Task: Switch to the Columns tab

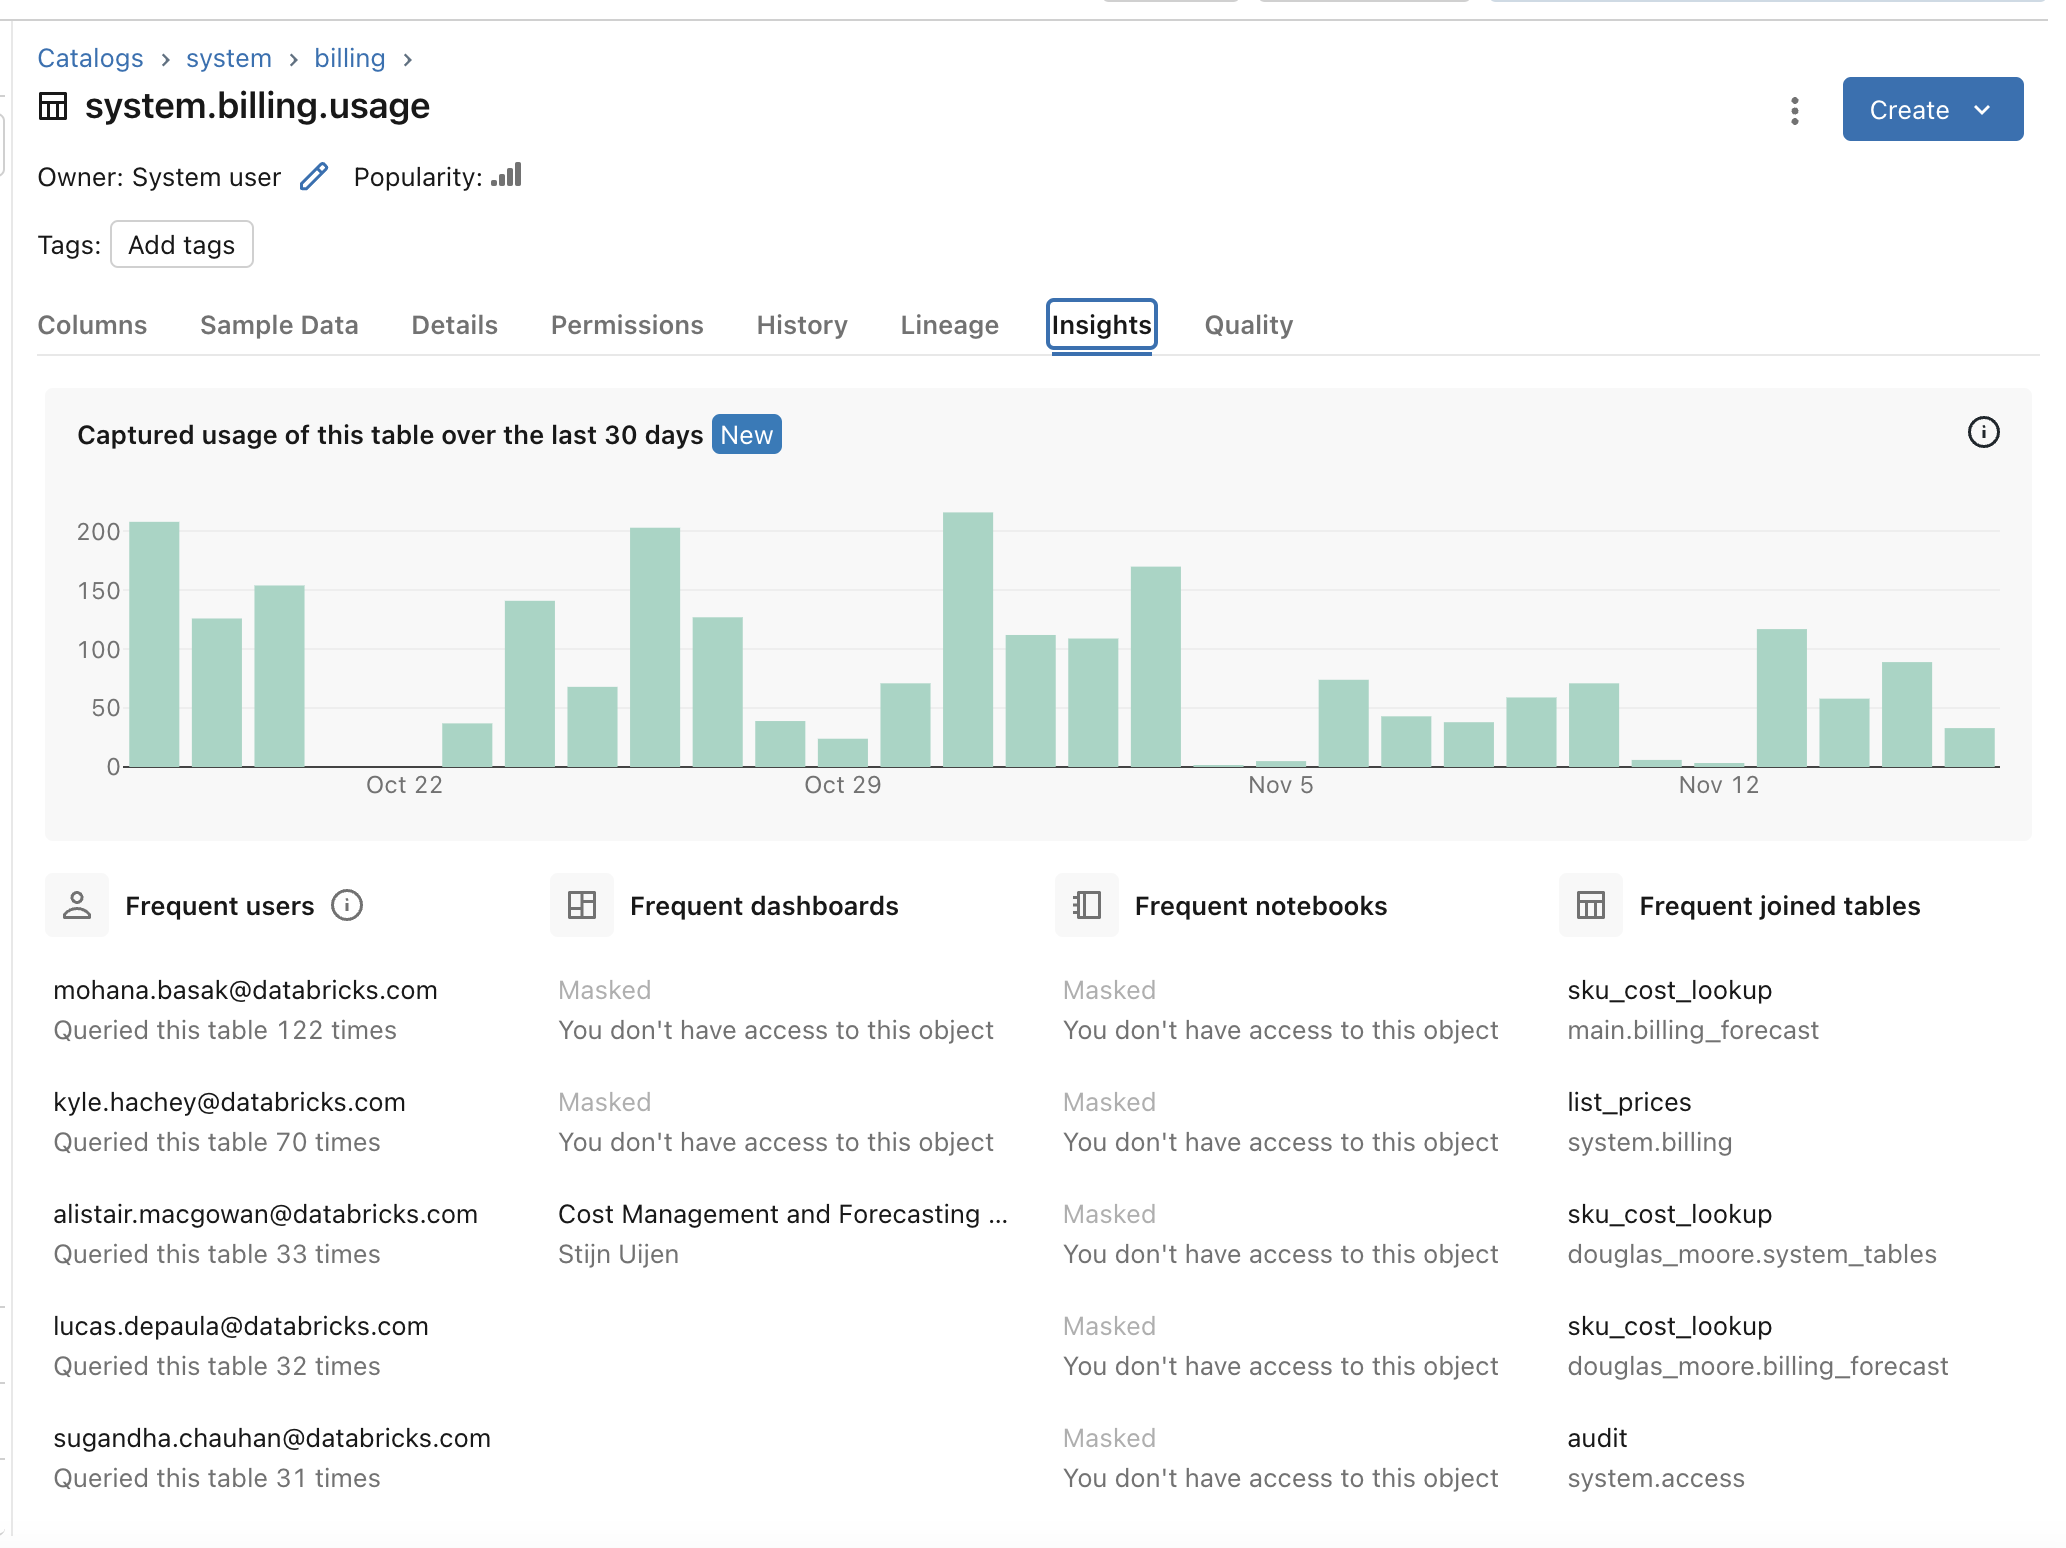Action: pyautogui.click(x=93, y=324)
